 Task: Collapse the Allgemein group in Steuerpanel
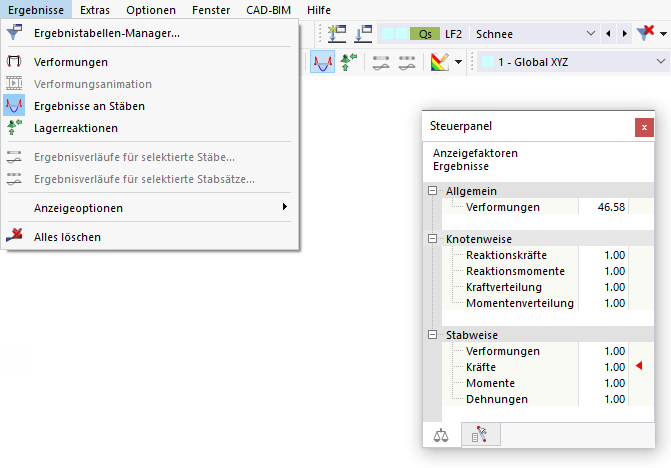[433, 191]
